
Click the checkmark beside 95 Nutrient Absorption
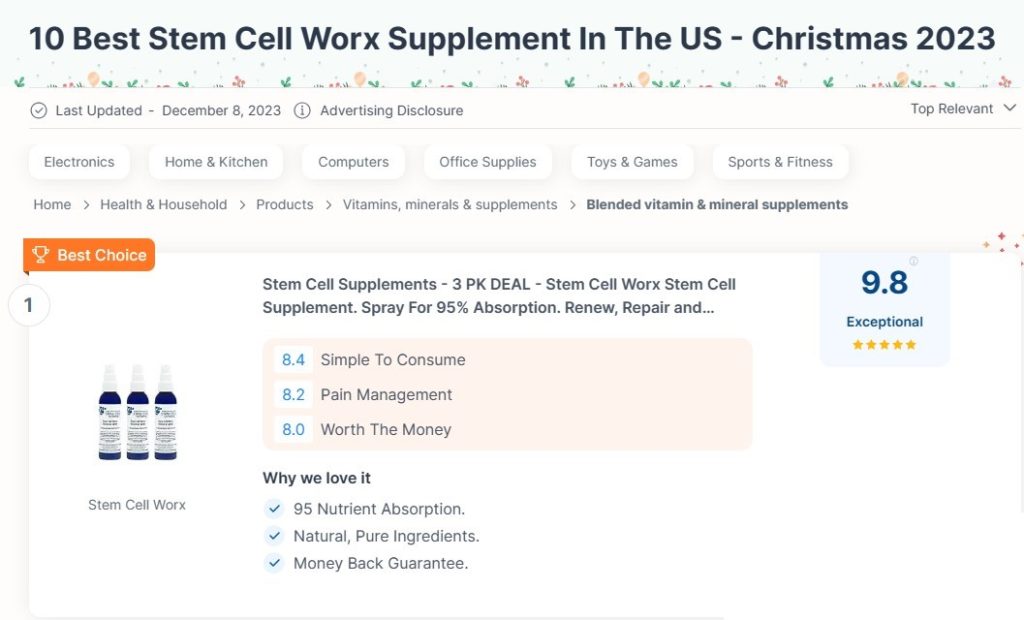(274, 508)
